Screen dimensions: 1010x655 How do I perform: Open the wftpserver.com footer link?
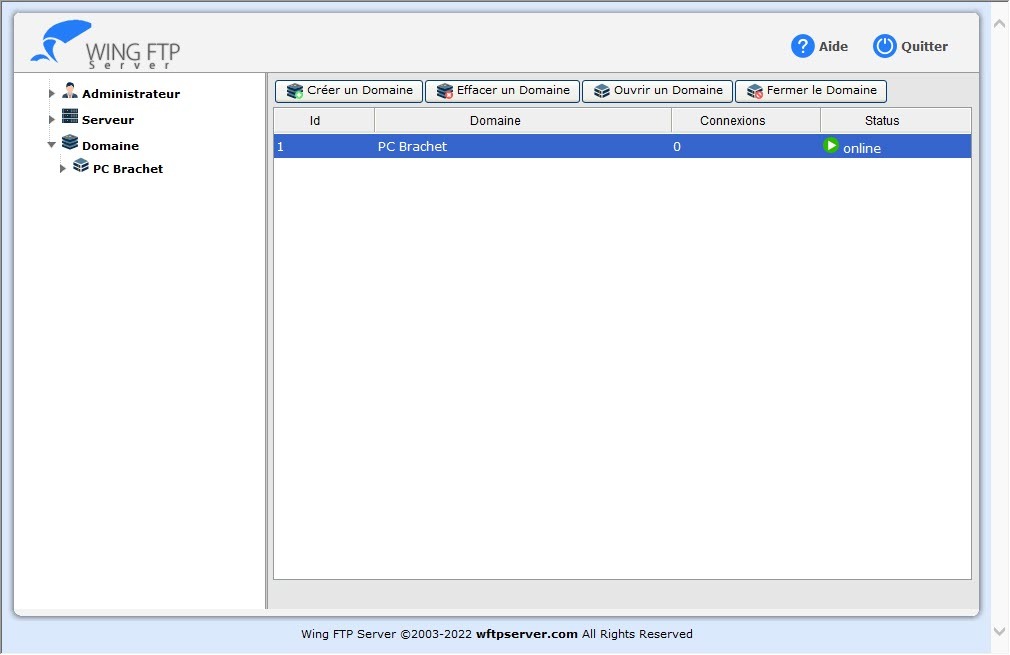[526, 634]
